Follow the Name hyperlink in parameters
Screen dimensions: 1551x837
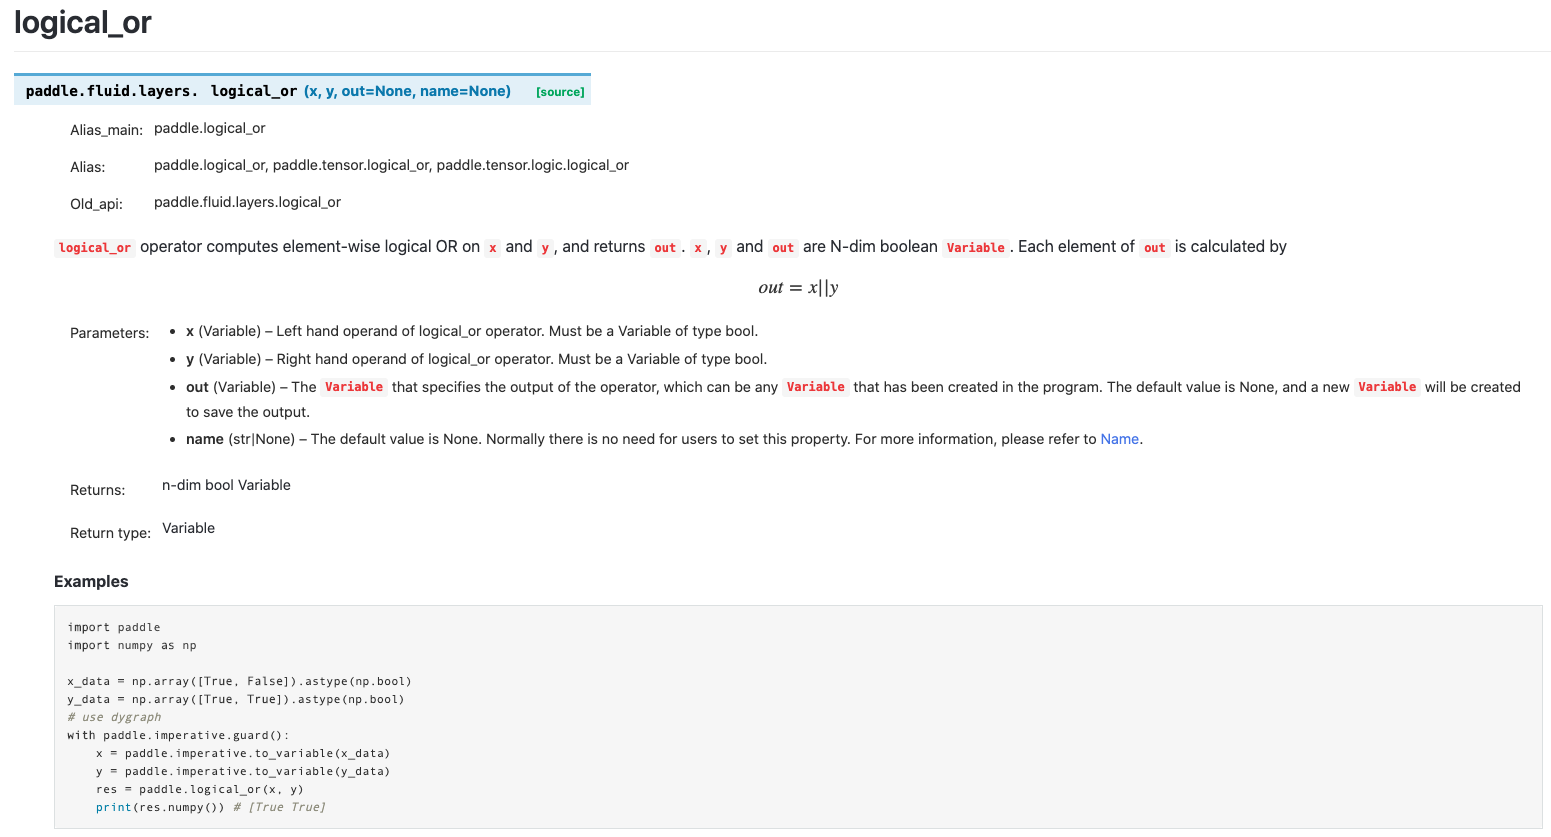(x=1119, y=439)
